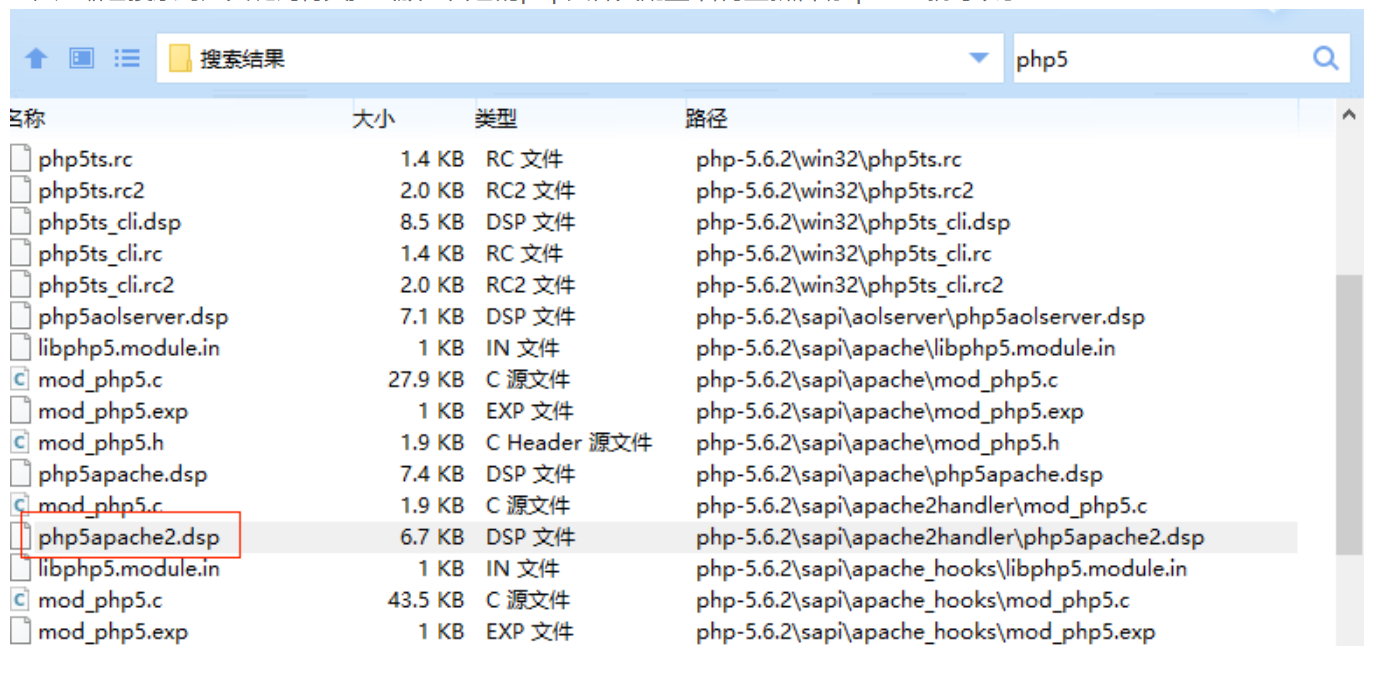1374x682 pixels.
Task: Click the C source icon of 43.5 KB mod_php5.c
Action: coord(21,600)
